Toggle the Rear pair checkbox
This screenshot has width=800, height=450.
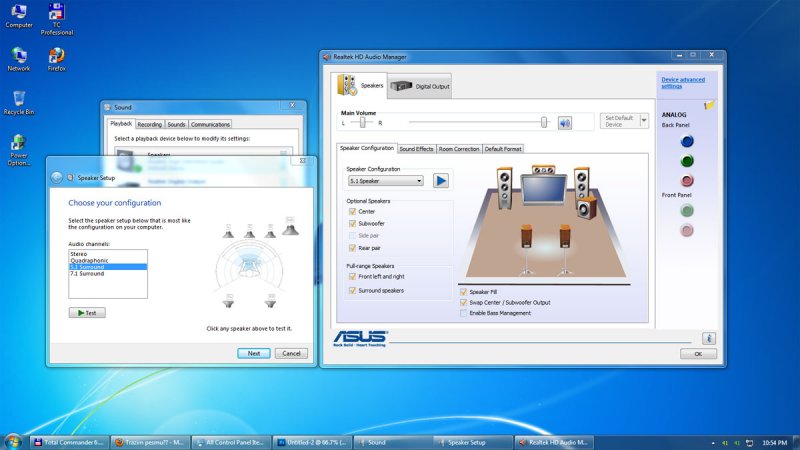pyautogui.click(x=352, y=248)
